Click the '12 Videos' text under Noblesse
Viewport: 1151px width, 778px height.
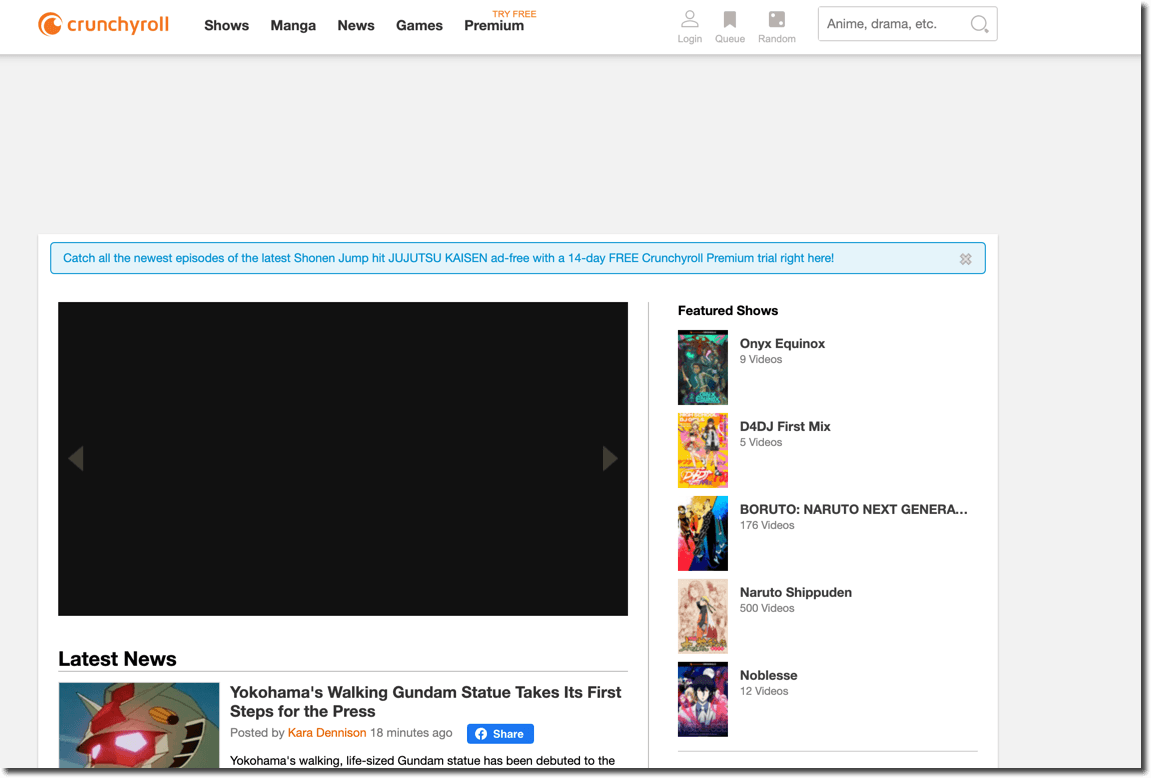763,691
